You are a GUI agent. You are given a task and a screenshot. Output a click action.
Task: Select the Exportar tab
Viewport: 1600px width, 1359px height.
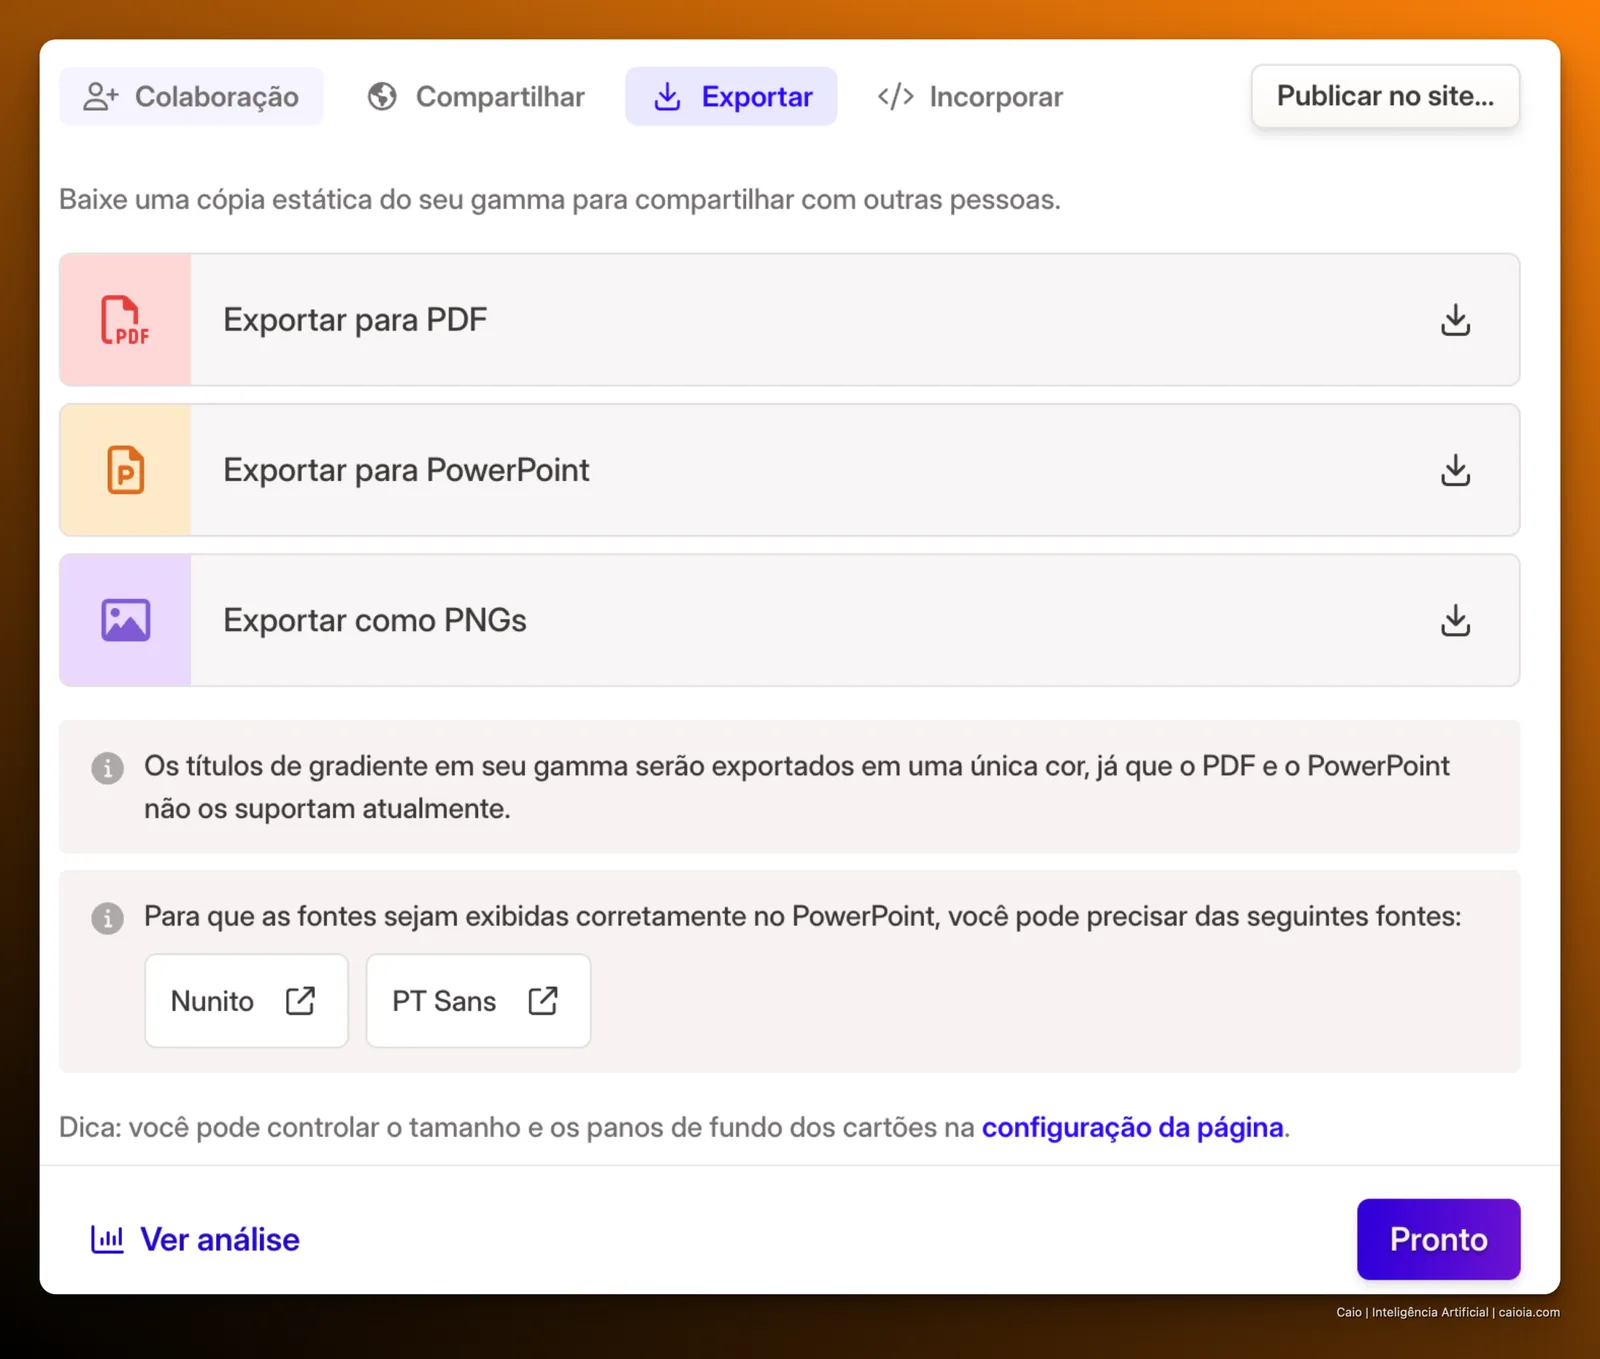731,97
